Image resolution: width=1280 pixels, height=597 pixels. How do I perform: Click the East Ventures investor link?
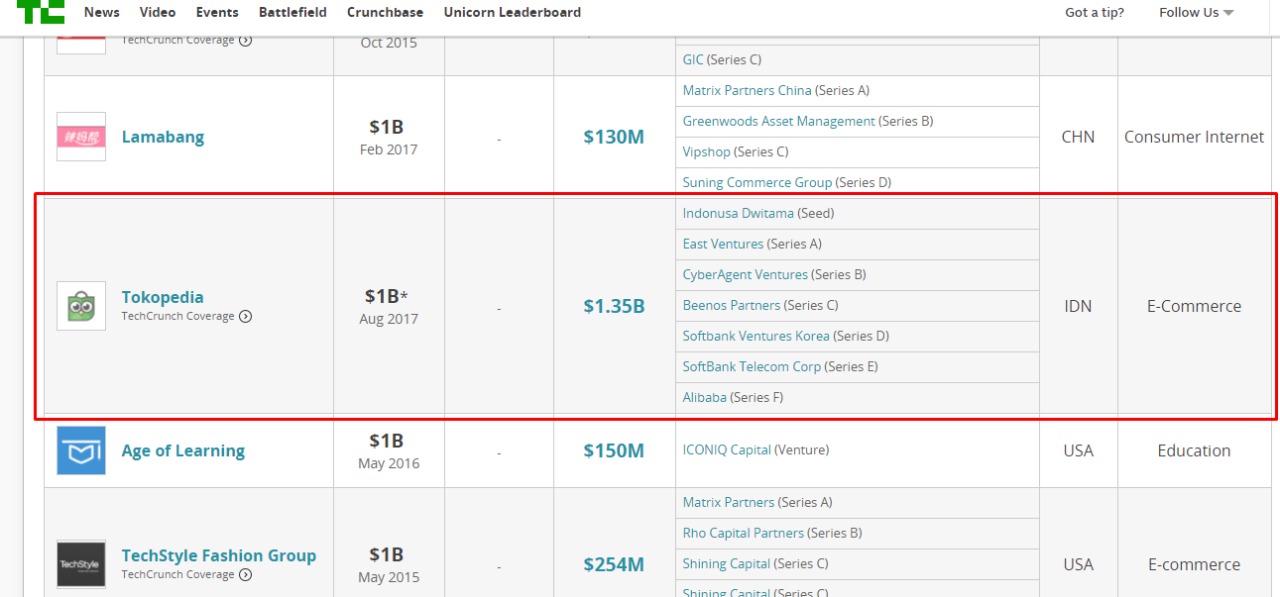pyautogui.click(x=723, y=244)
